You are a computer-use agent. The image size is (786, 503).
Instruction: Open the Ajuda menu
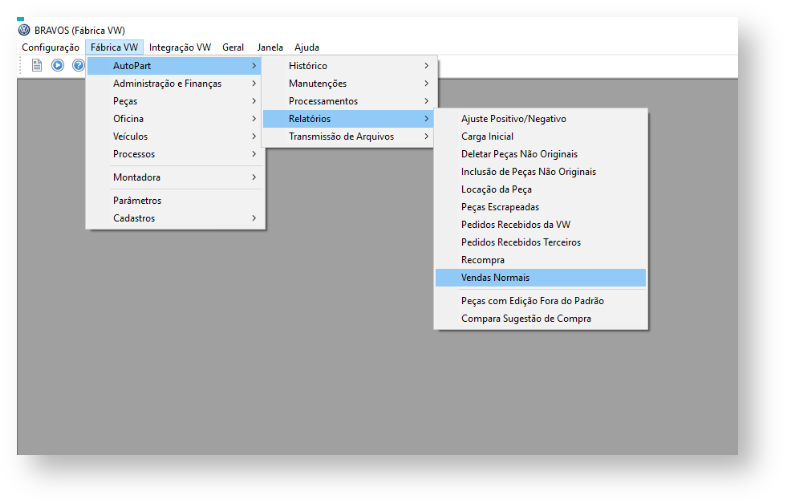click(307, 47)
